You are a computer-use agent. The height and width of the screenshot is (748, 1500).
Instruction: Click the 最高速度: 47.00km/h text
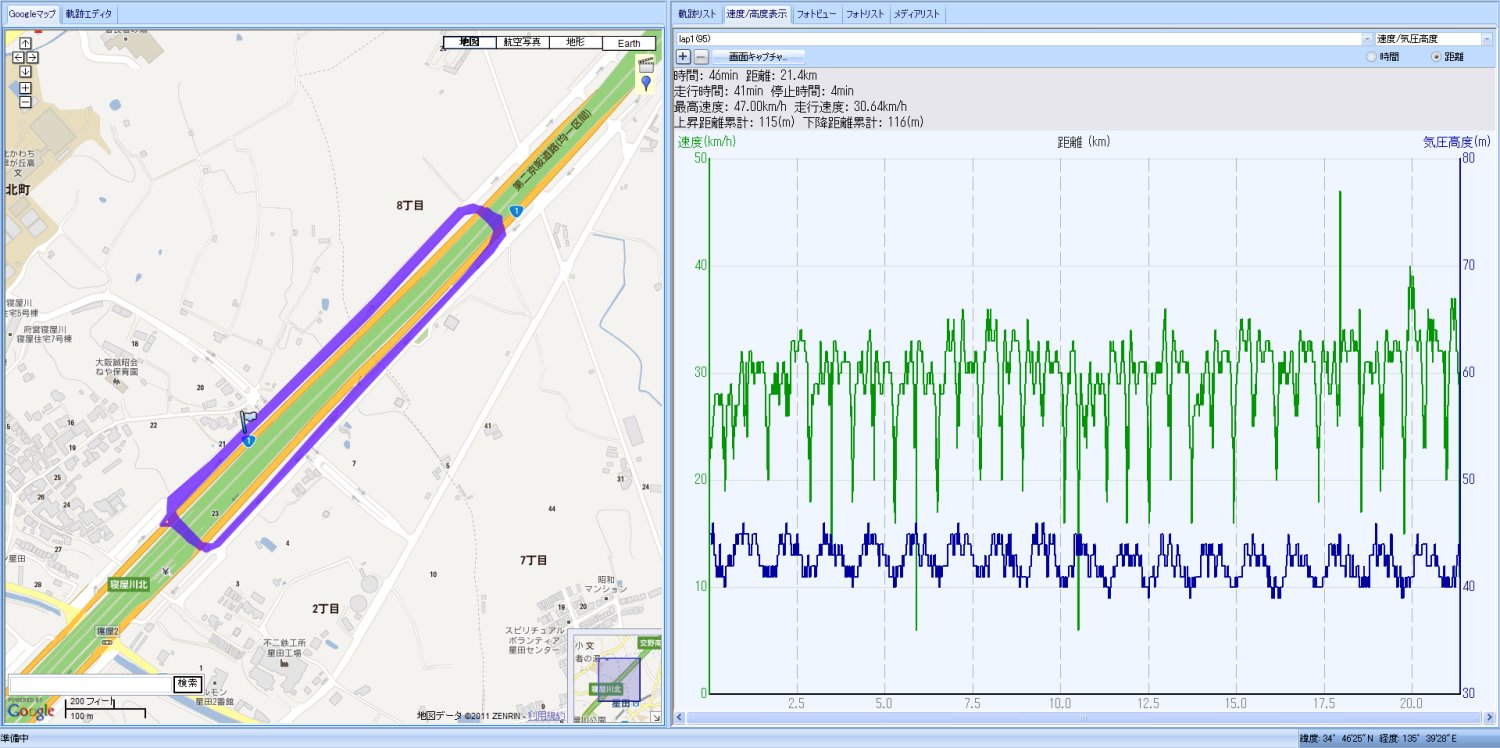[732, 106]
